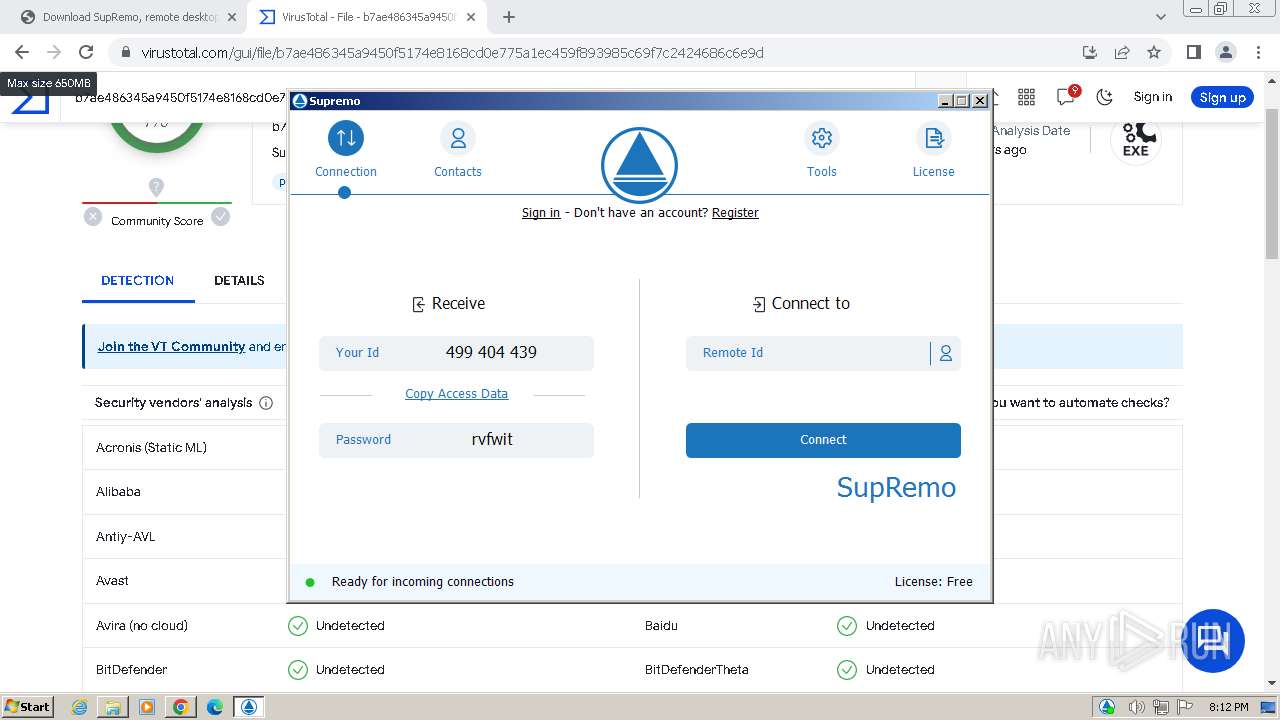Go back in Chrome
The height and width of the screenshot is (720, 1280).
(x=22, y=52)
